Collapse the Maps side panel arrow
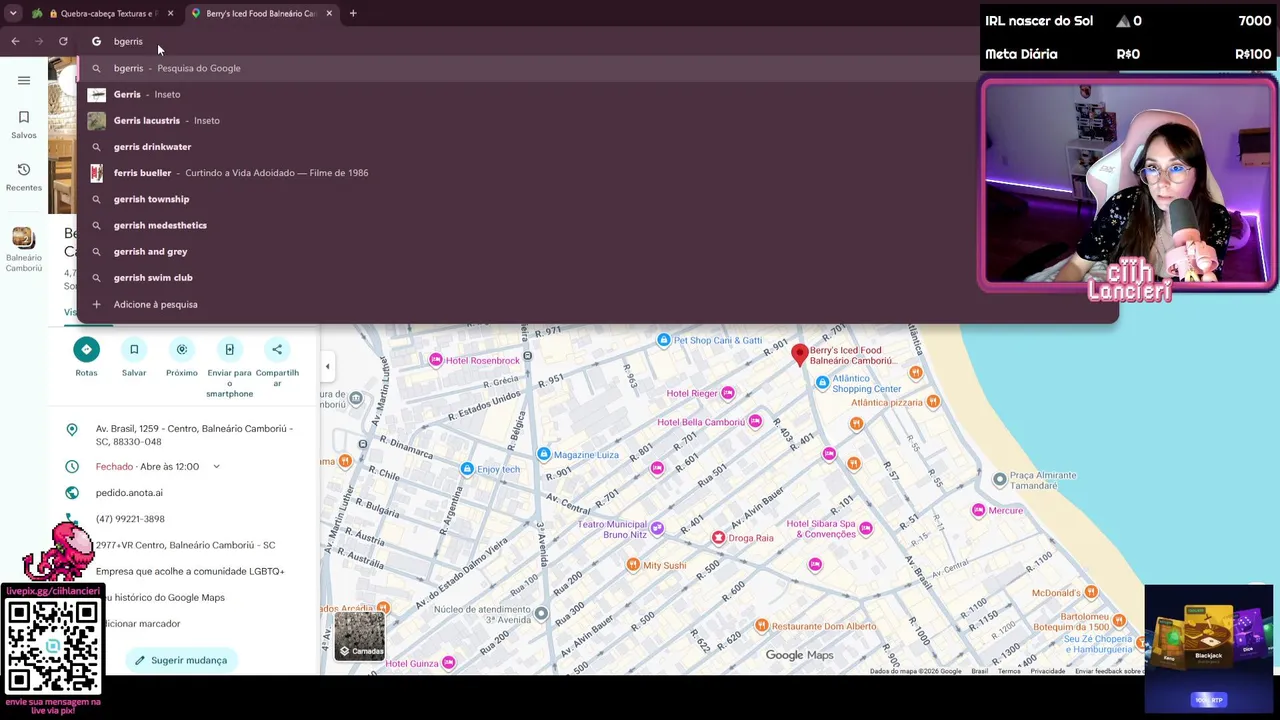This screenshot has width=1280, height=720. (x=327, y=367)
